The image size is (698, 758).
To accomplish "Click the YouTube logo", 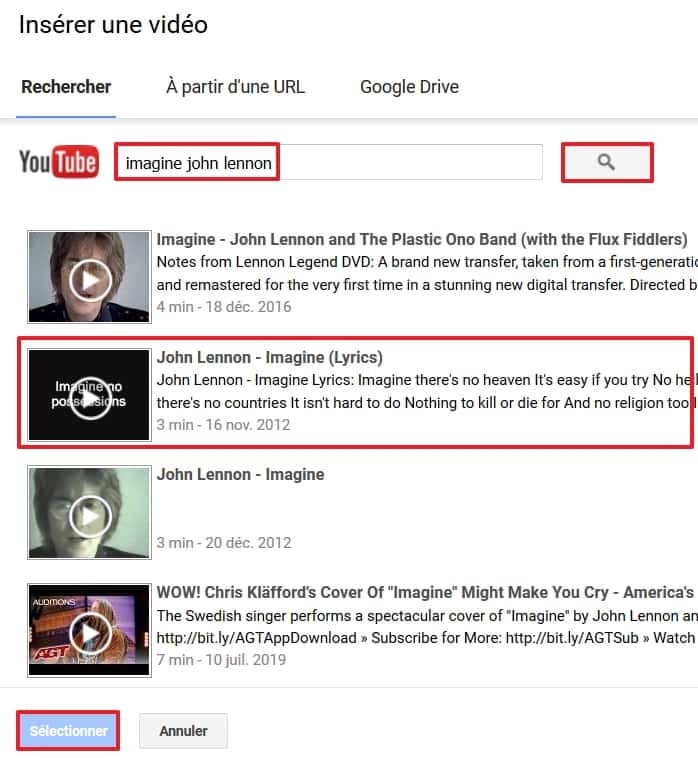I will click(x=59, y=161).
